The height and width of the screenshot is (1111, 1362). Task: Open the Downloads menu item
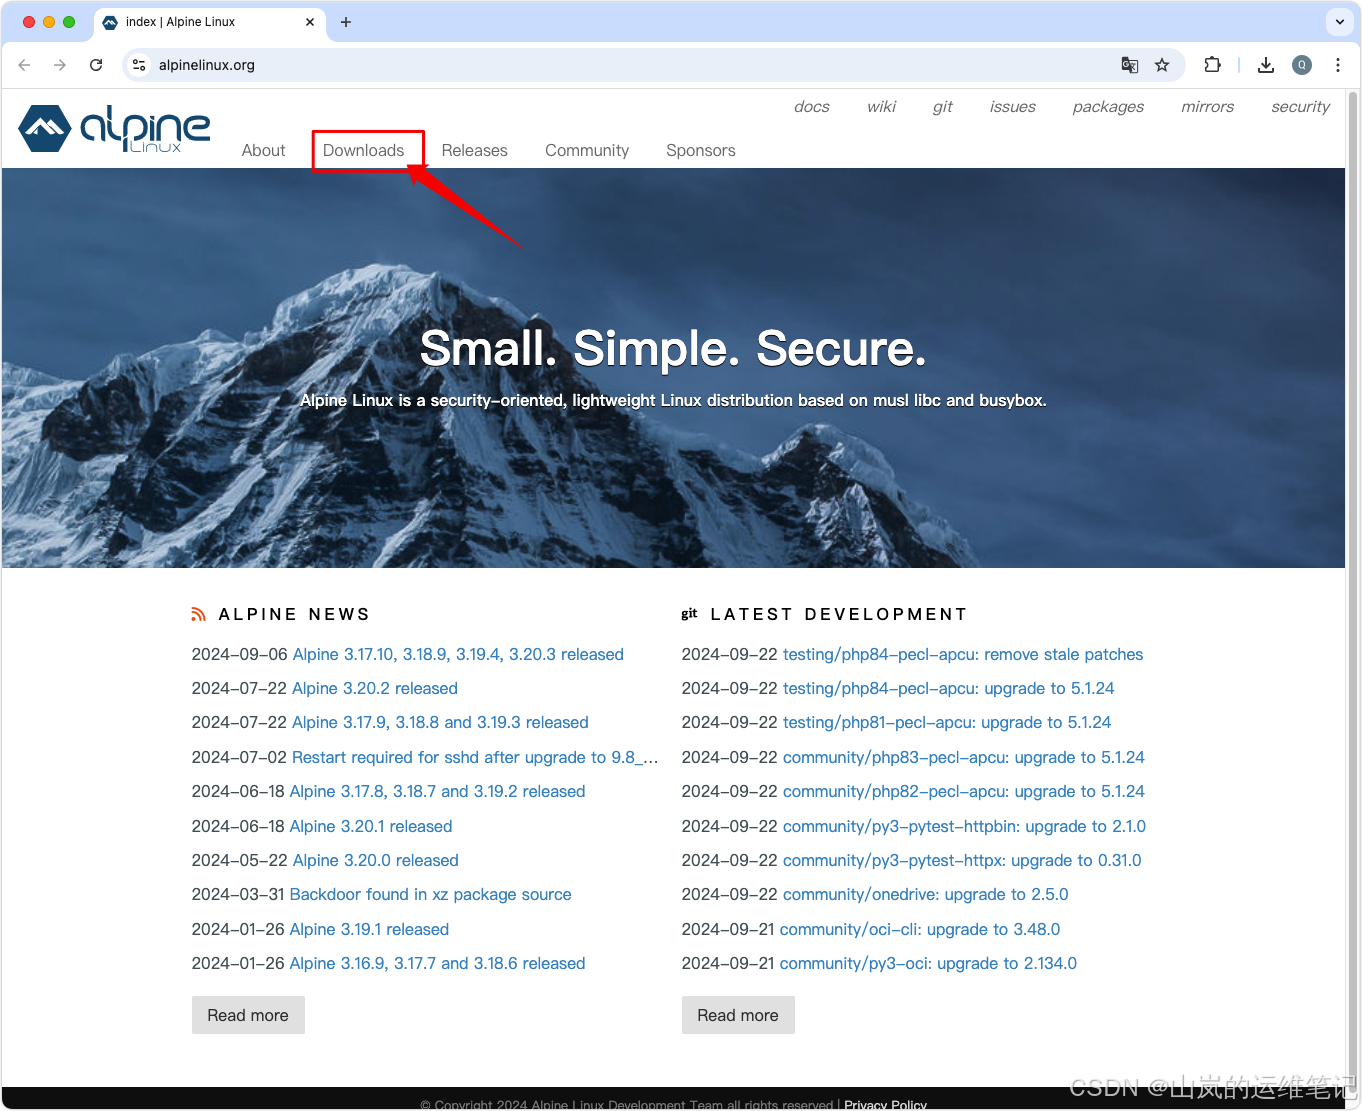tap(364, 150)
